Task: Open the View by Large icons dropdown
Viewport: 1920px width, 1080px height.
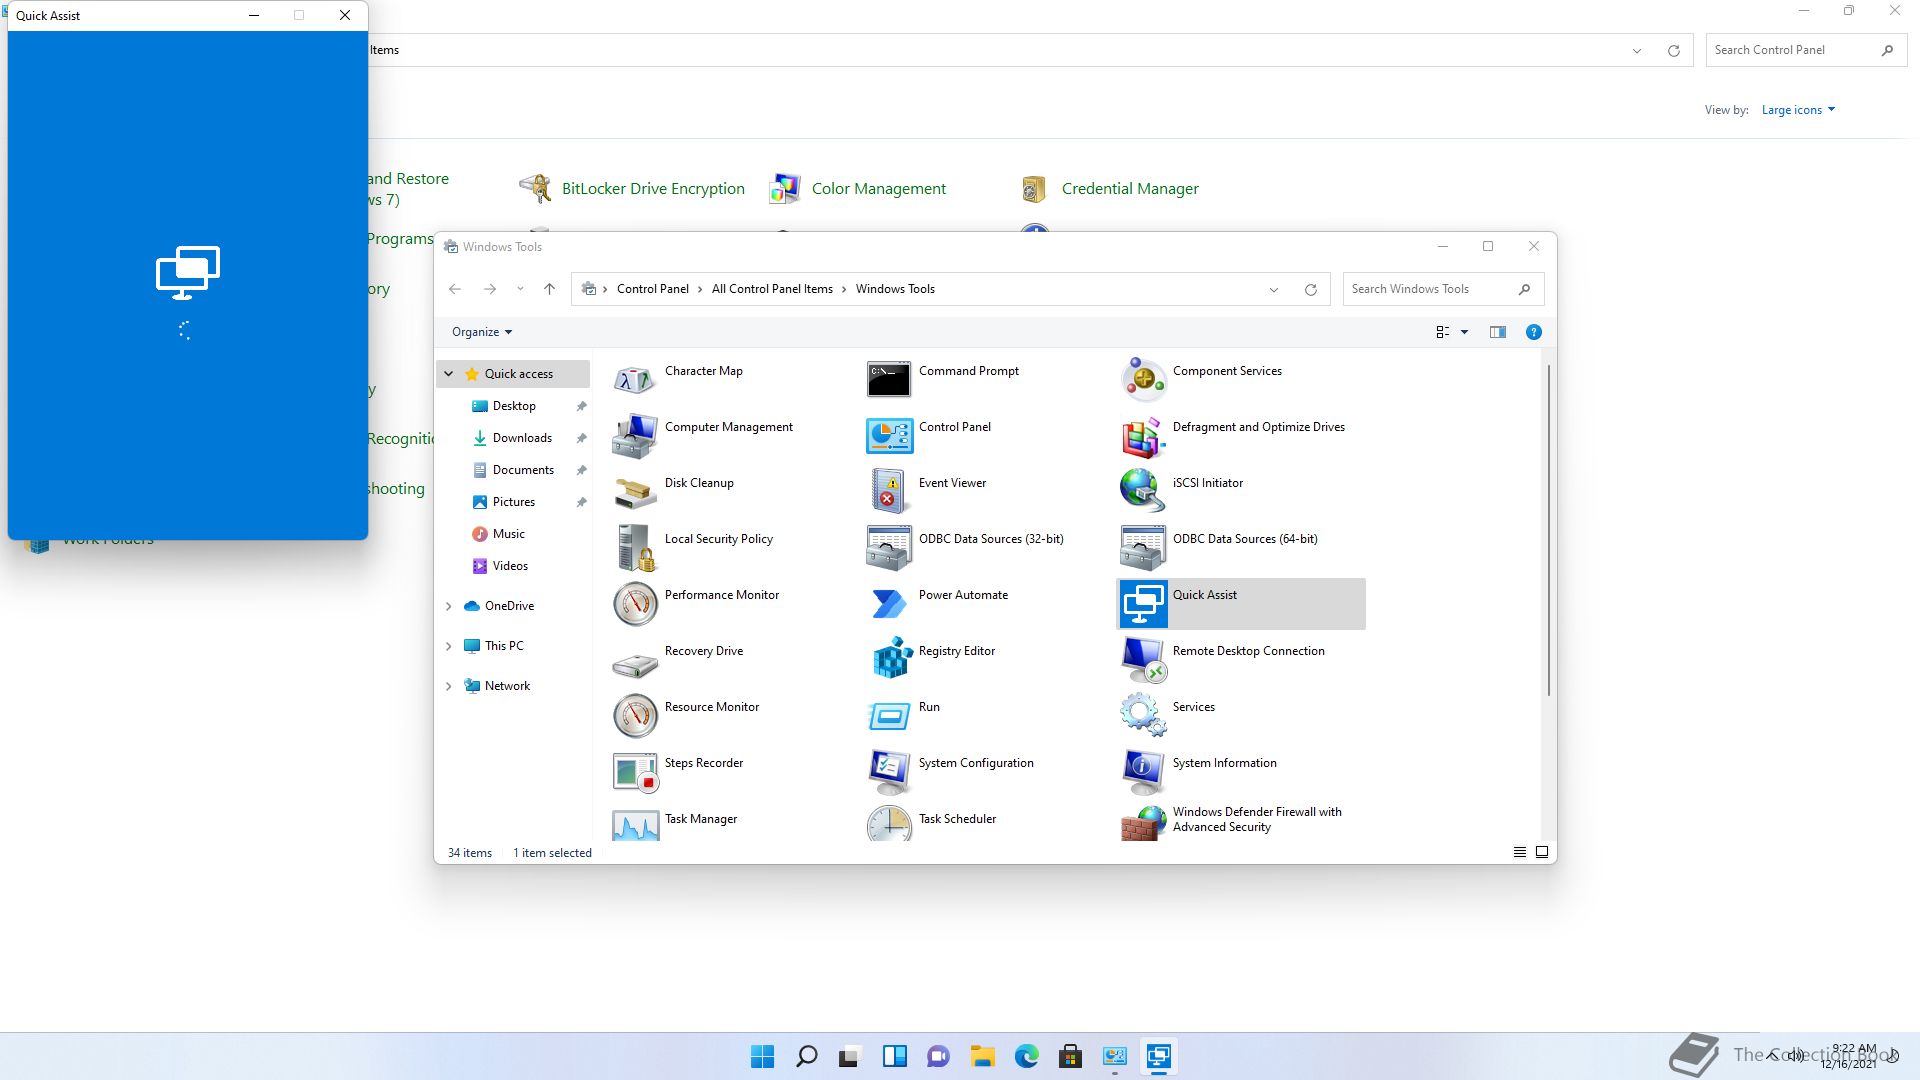Action: pos(1797,110)
